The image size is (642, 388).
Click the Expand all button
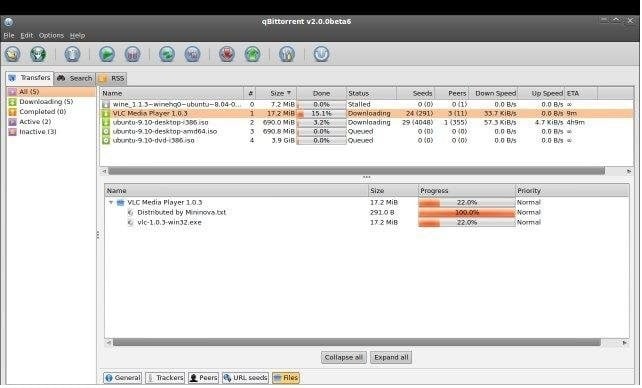click(391, 357)
